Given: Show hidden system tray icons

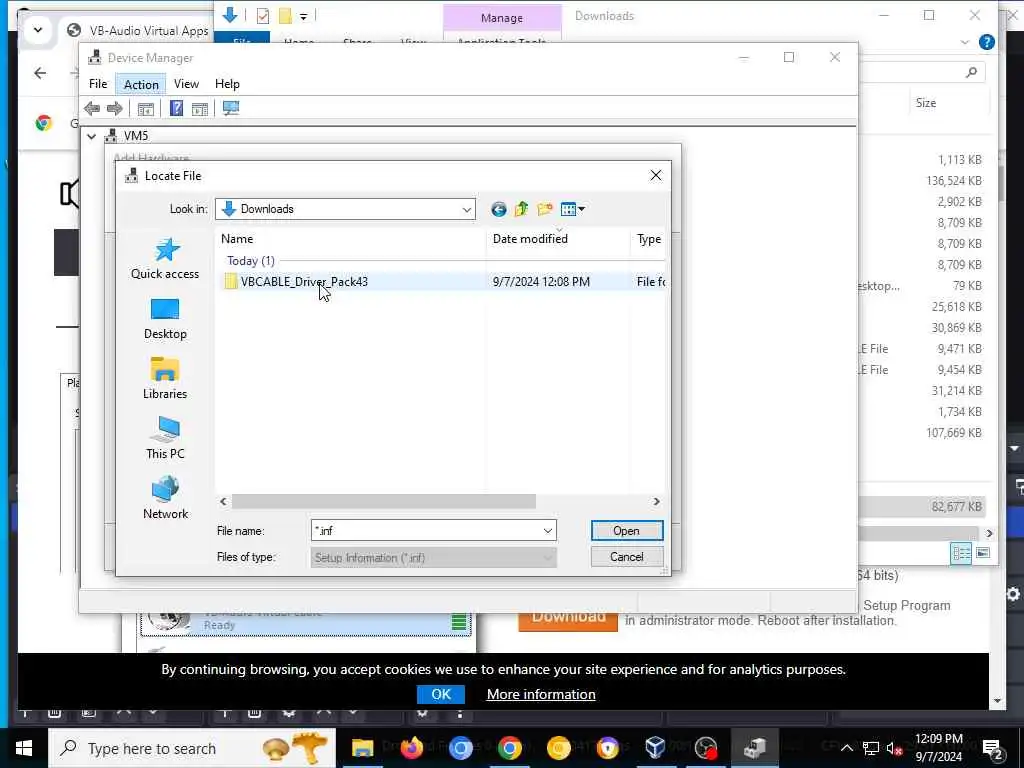Looking at the screenshot, I should tap(846, 748).
